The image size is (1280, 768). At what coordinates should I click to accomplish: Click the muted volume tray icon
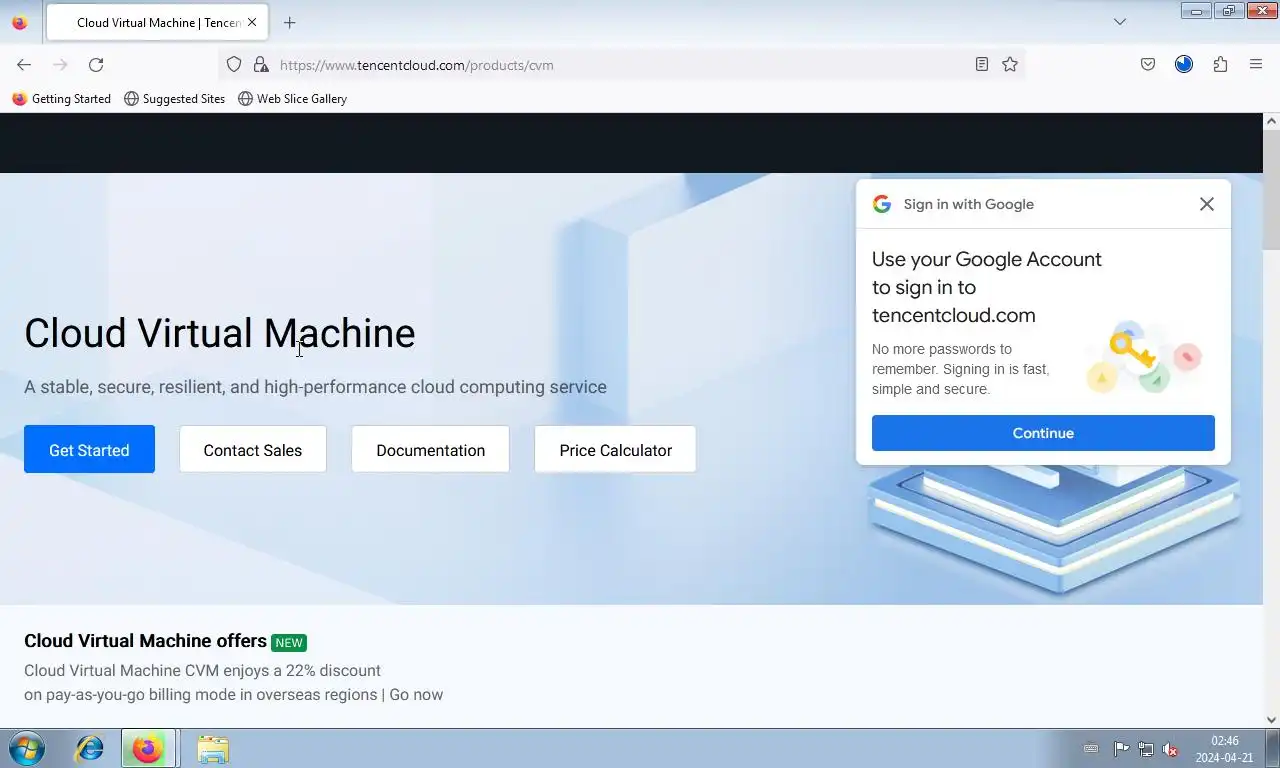pyautogui.click(x=1170, y=749)
